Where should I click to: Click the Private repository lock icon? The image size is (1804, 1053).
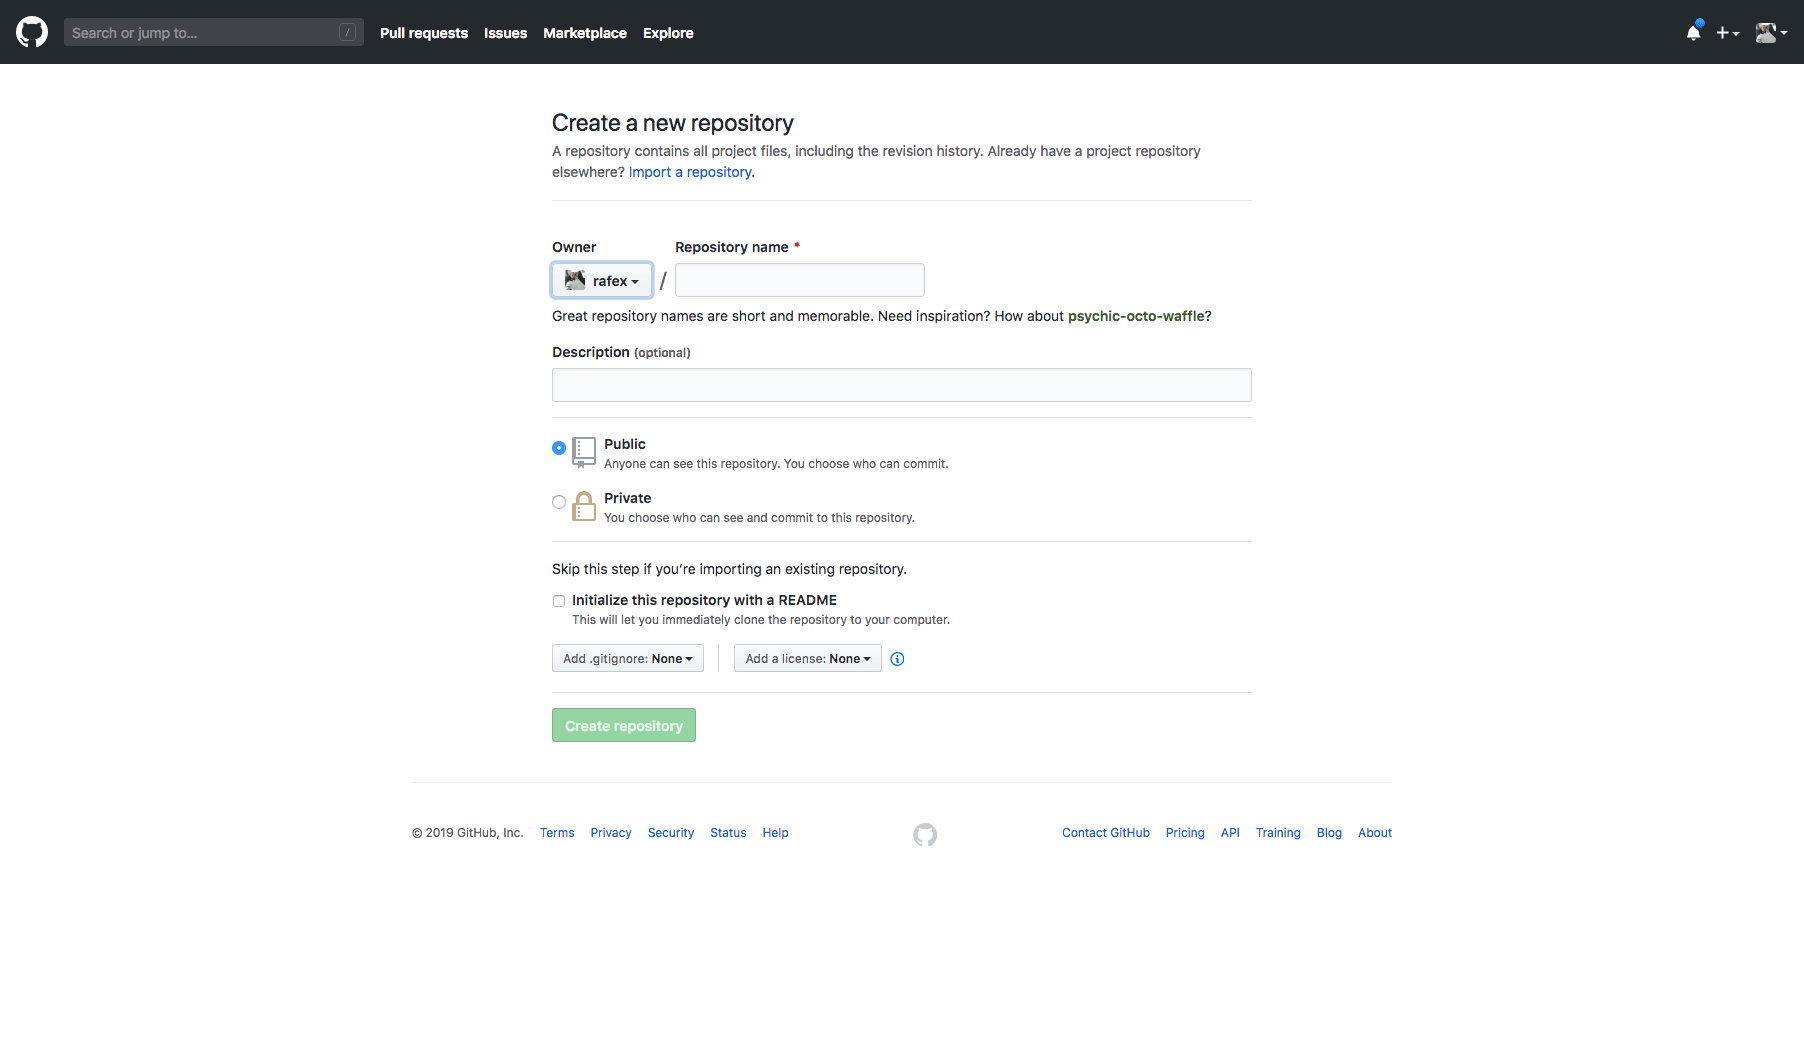584,506
